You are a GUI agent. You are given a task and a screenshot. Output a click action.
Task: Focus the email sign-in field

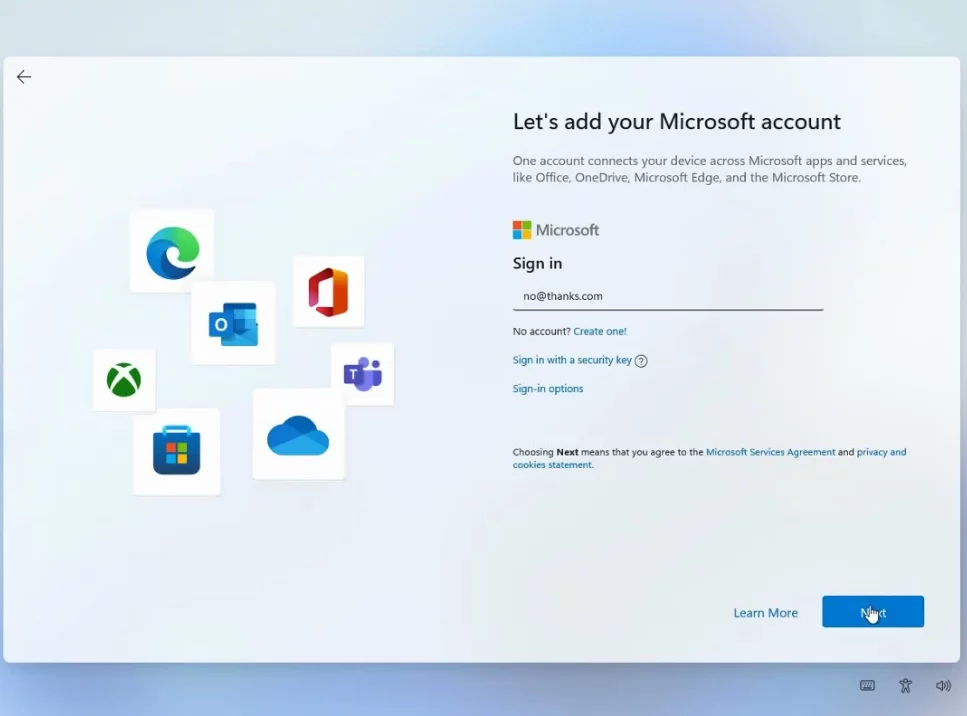668,296
